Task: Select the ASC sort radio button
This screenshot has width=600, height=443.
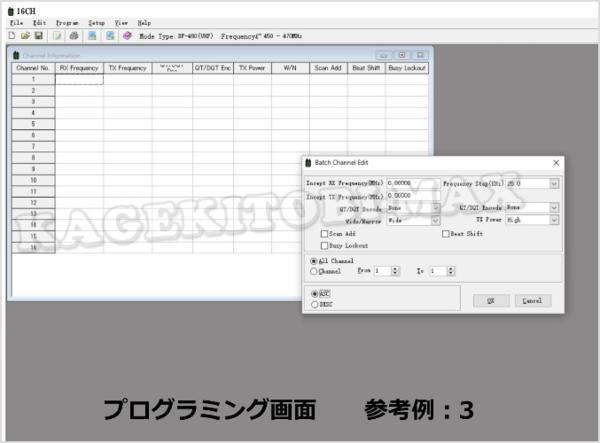Action: pos(315,294)
